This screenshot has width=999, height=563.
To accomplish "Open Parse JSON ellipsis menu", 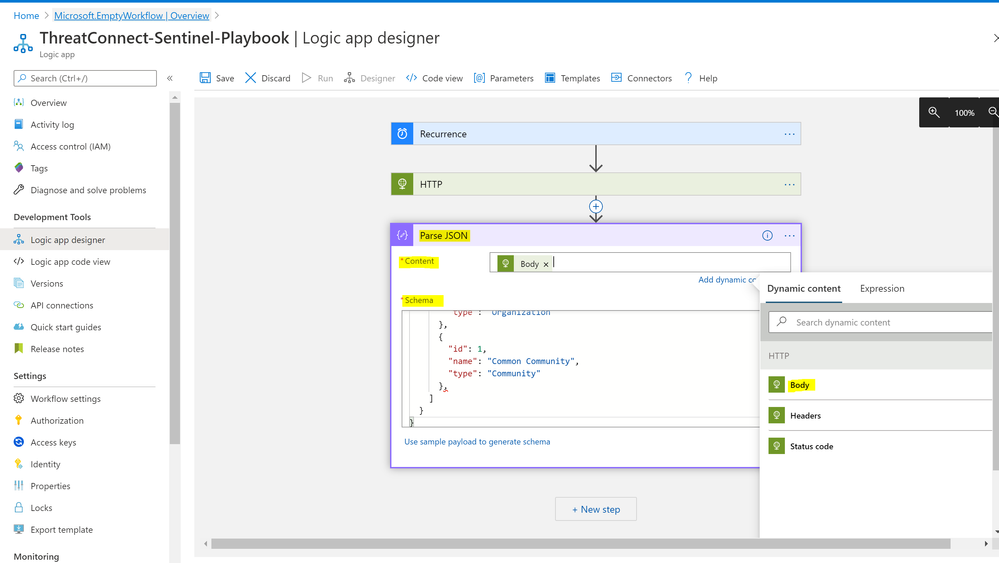I will coord(789,236).
